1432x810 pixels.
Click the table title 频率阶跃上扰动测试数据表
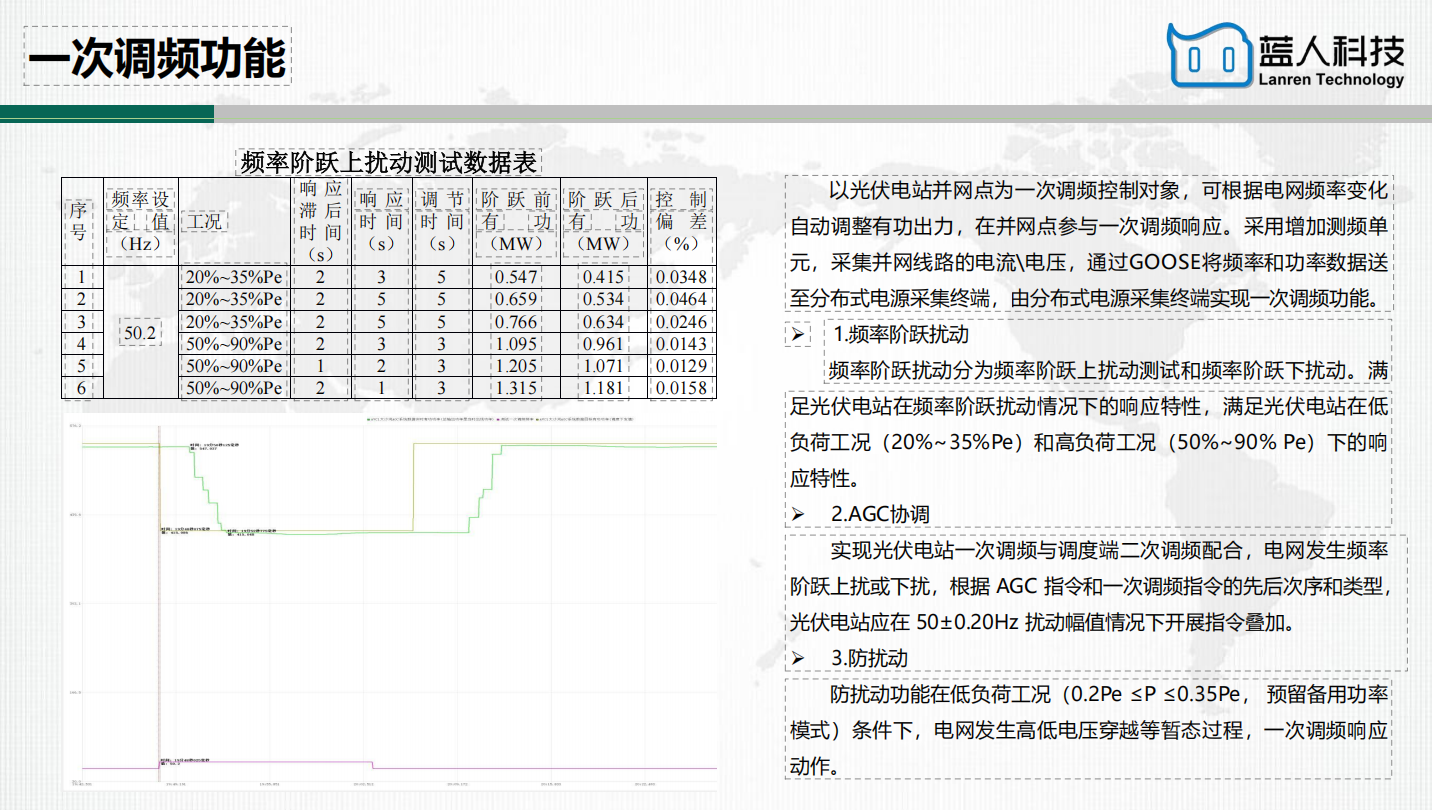(390, 161)
